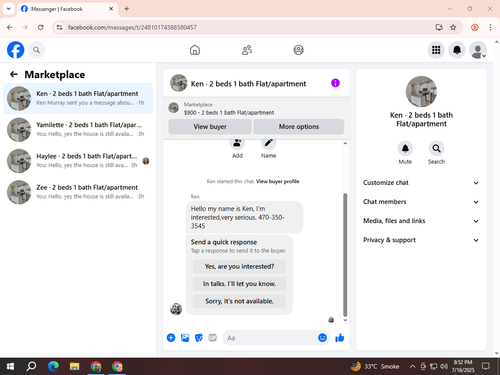The height and width of the screenshot is (375, 500).
Task: Click the Name pencil icon in chat
Action: click(268, 143)
